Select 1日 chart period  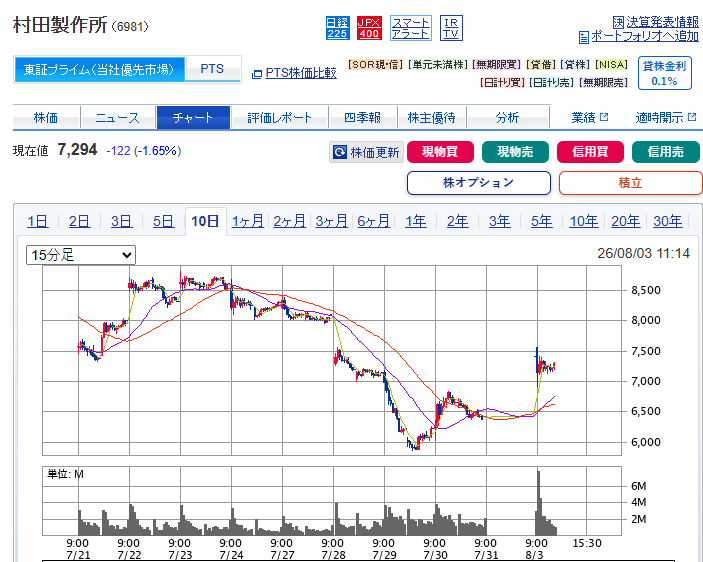click(38, 221)
